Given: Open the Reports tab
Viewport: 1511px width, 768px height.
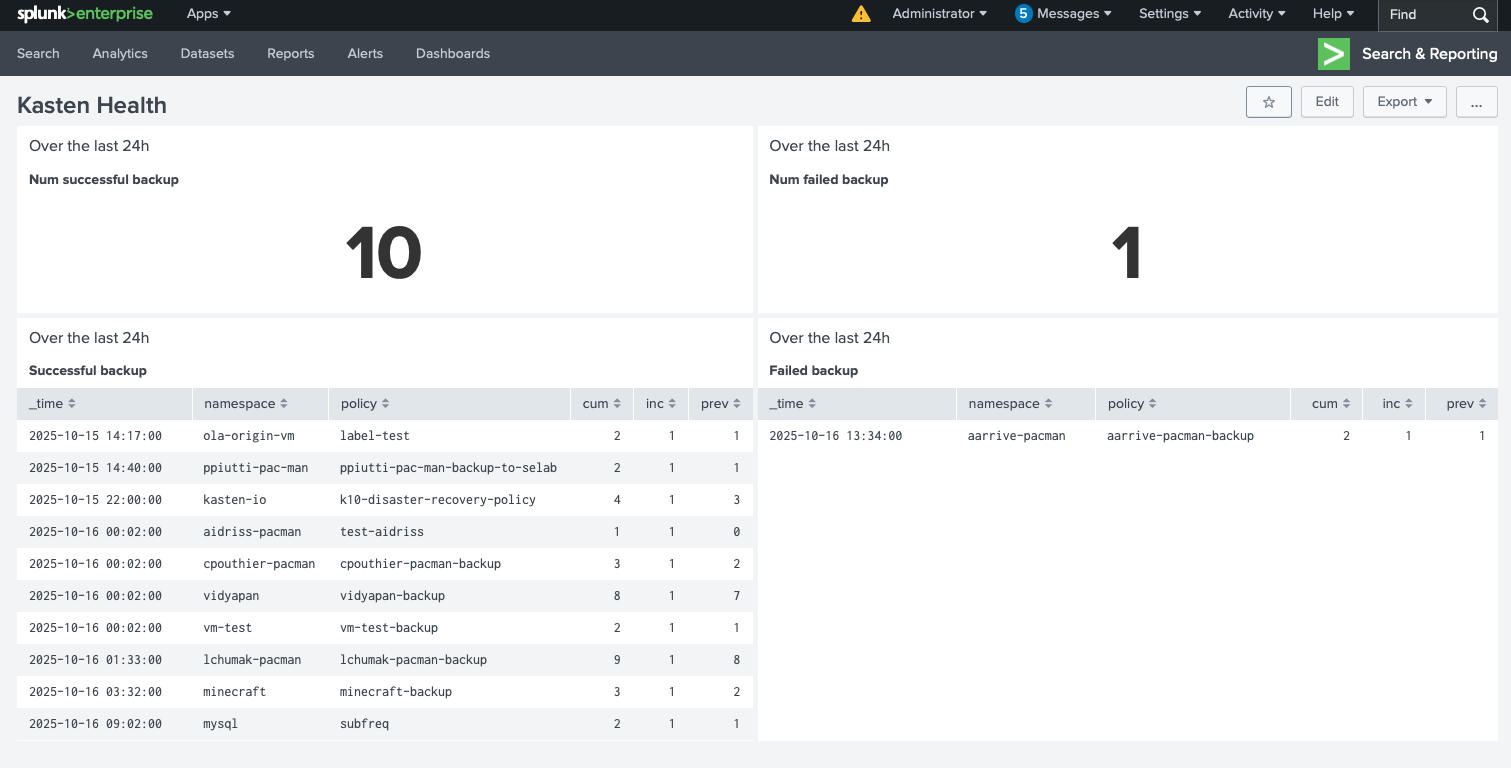Looking at the screenshot, I should tap(291, 54).
